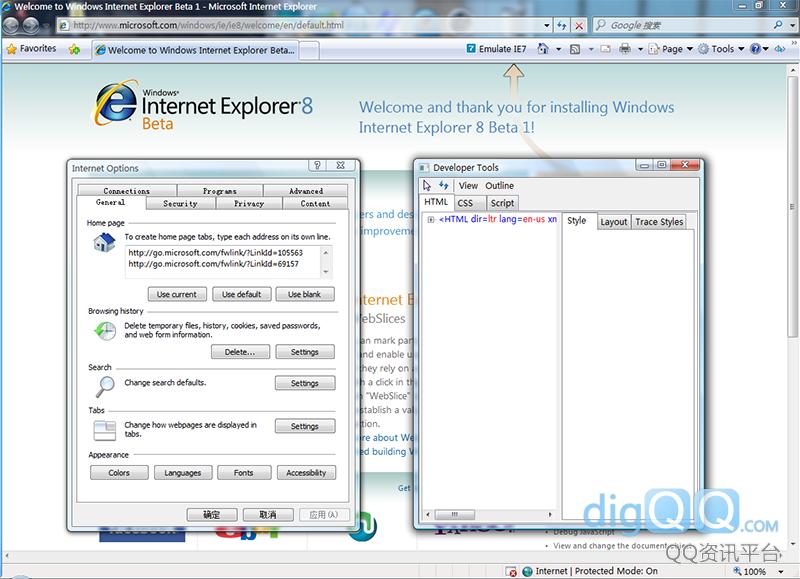Click the Colors button
The height and width of the screenshot is (579, 800).
pyautogui.click(x=119, y=473)
